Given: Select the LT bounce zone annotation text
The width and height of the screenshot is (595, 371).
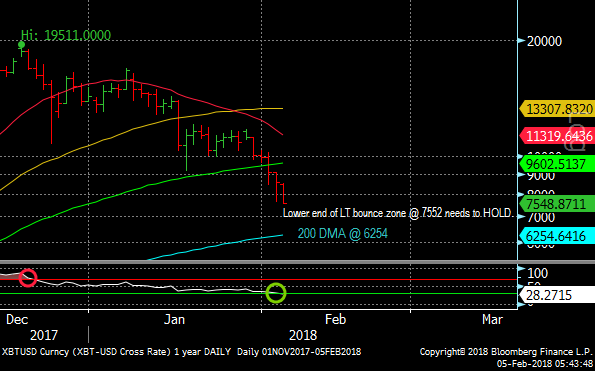Looking at the screenshot, I should pos(398,213).
